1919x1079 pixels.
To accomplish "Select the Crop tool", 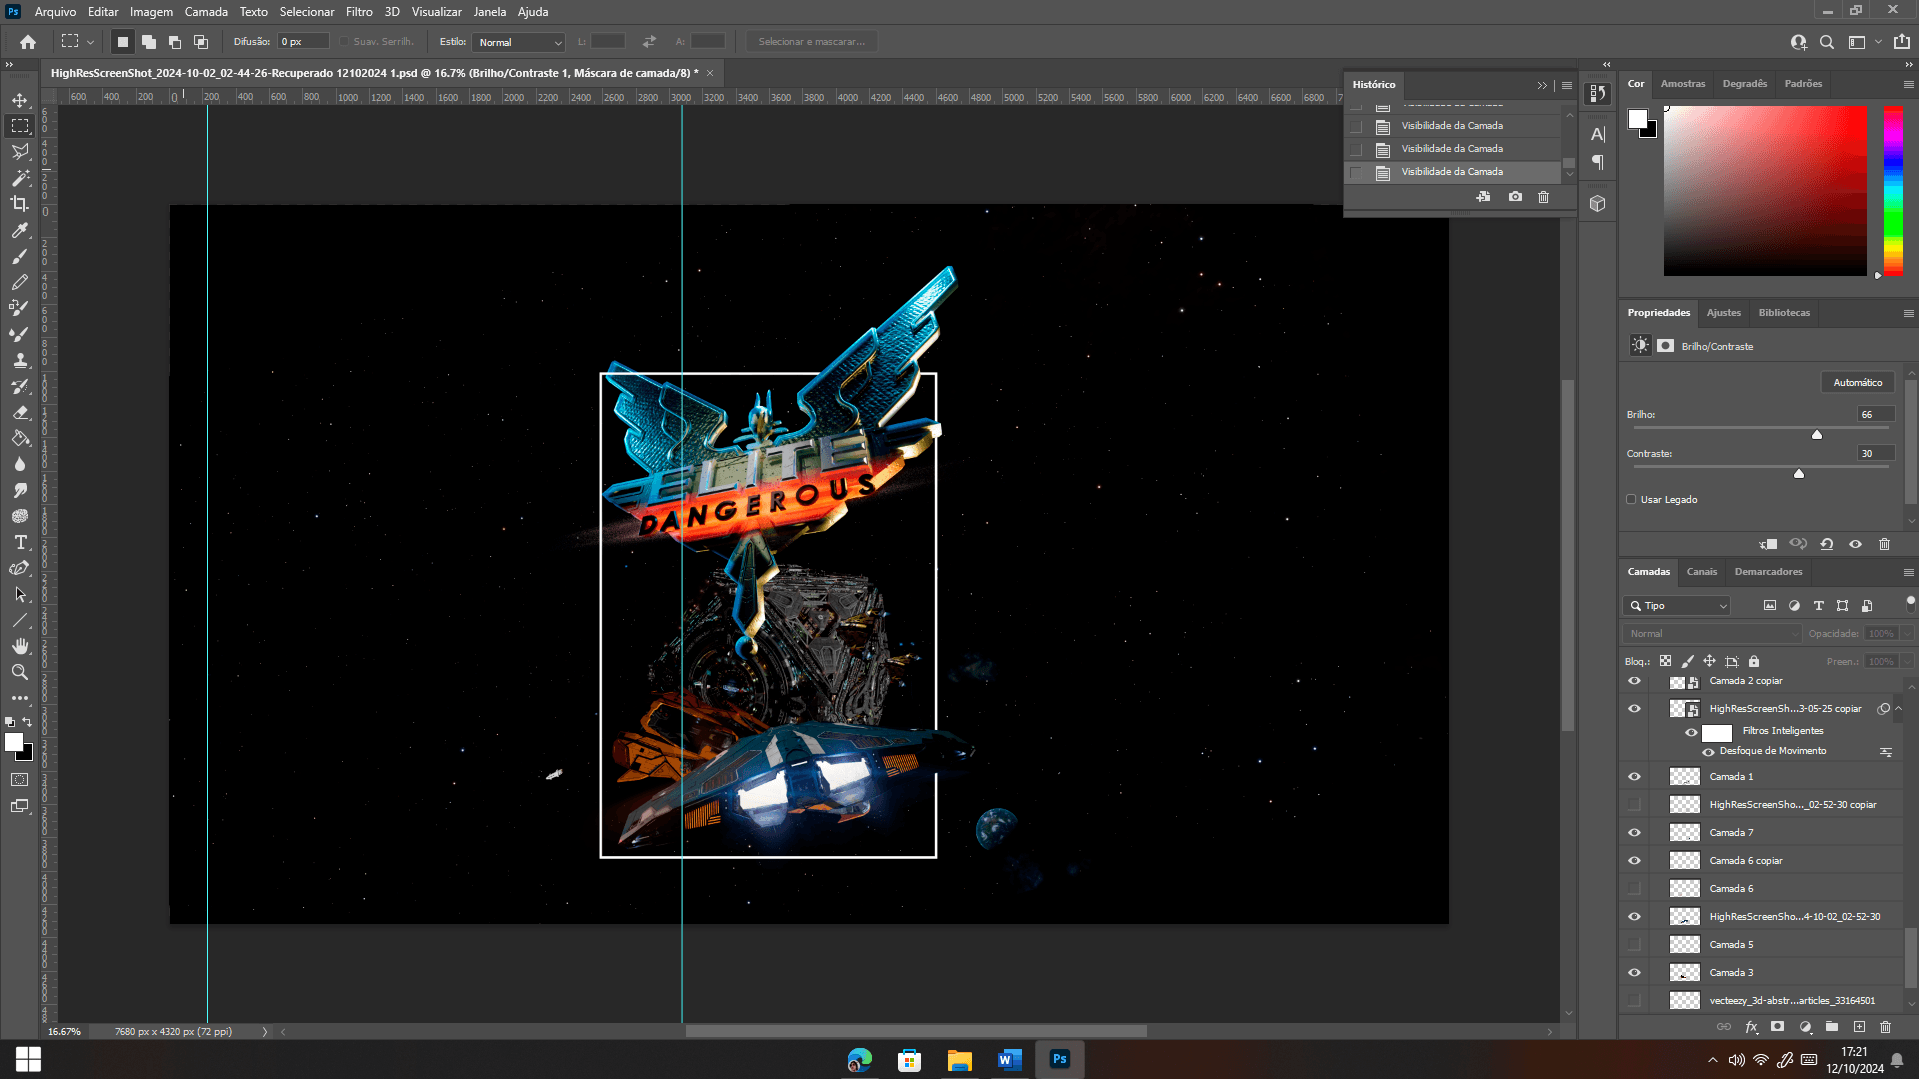I will pyautogui.click(x=20, y=204).
